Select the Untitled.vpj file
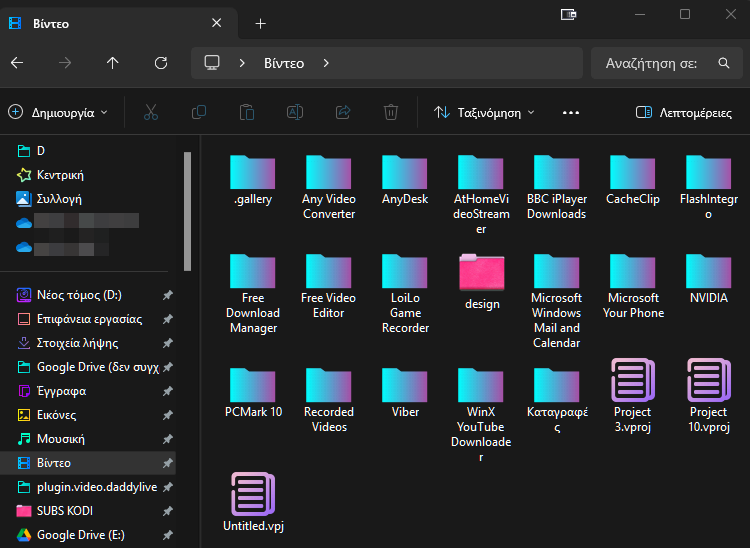 click(253, 502)
